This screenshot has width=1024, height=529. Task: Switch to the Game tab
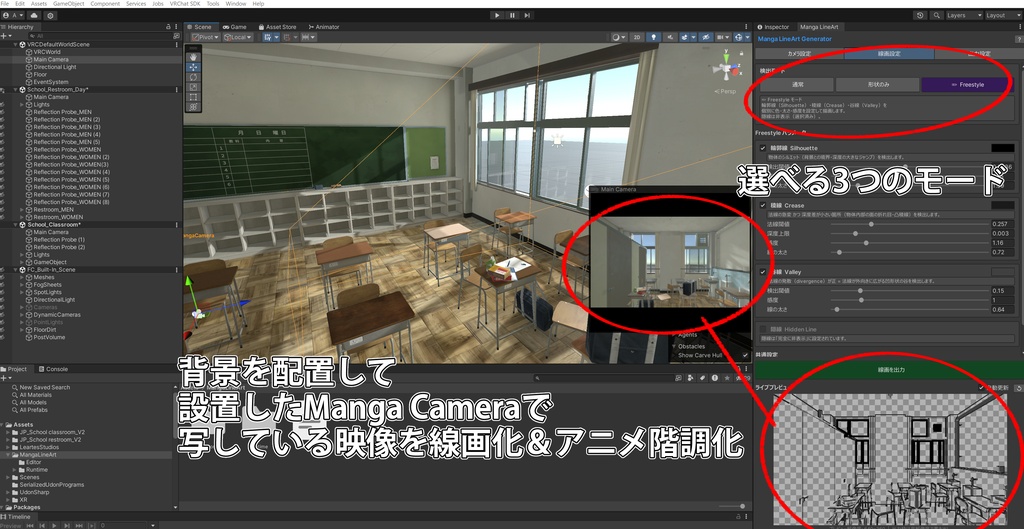coord(234,27)
